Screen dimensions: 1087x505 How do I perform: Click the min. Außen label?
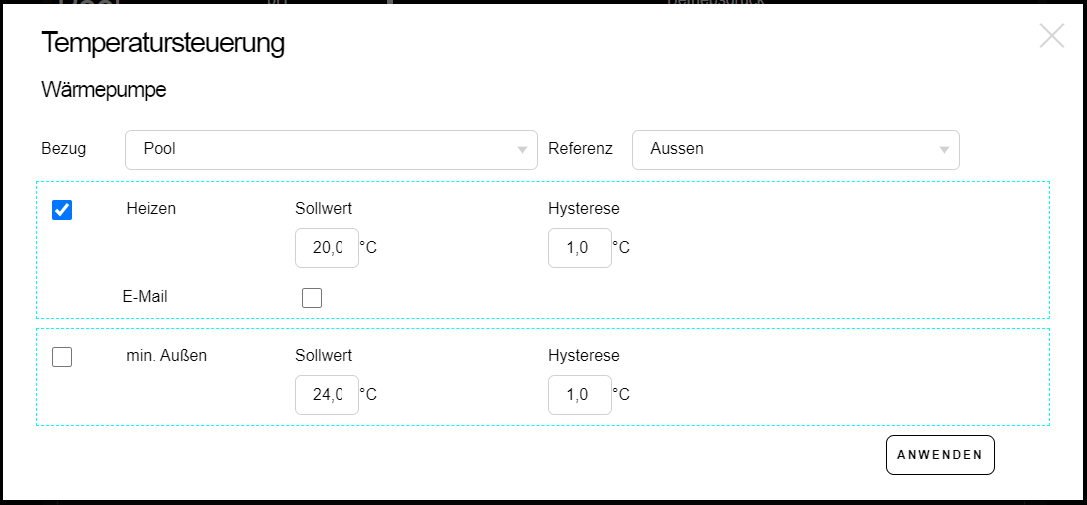[167, 355]
